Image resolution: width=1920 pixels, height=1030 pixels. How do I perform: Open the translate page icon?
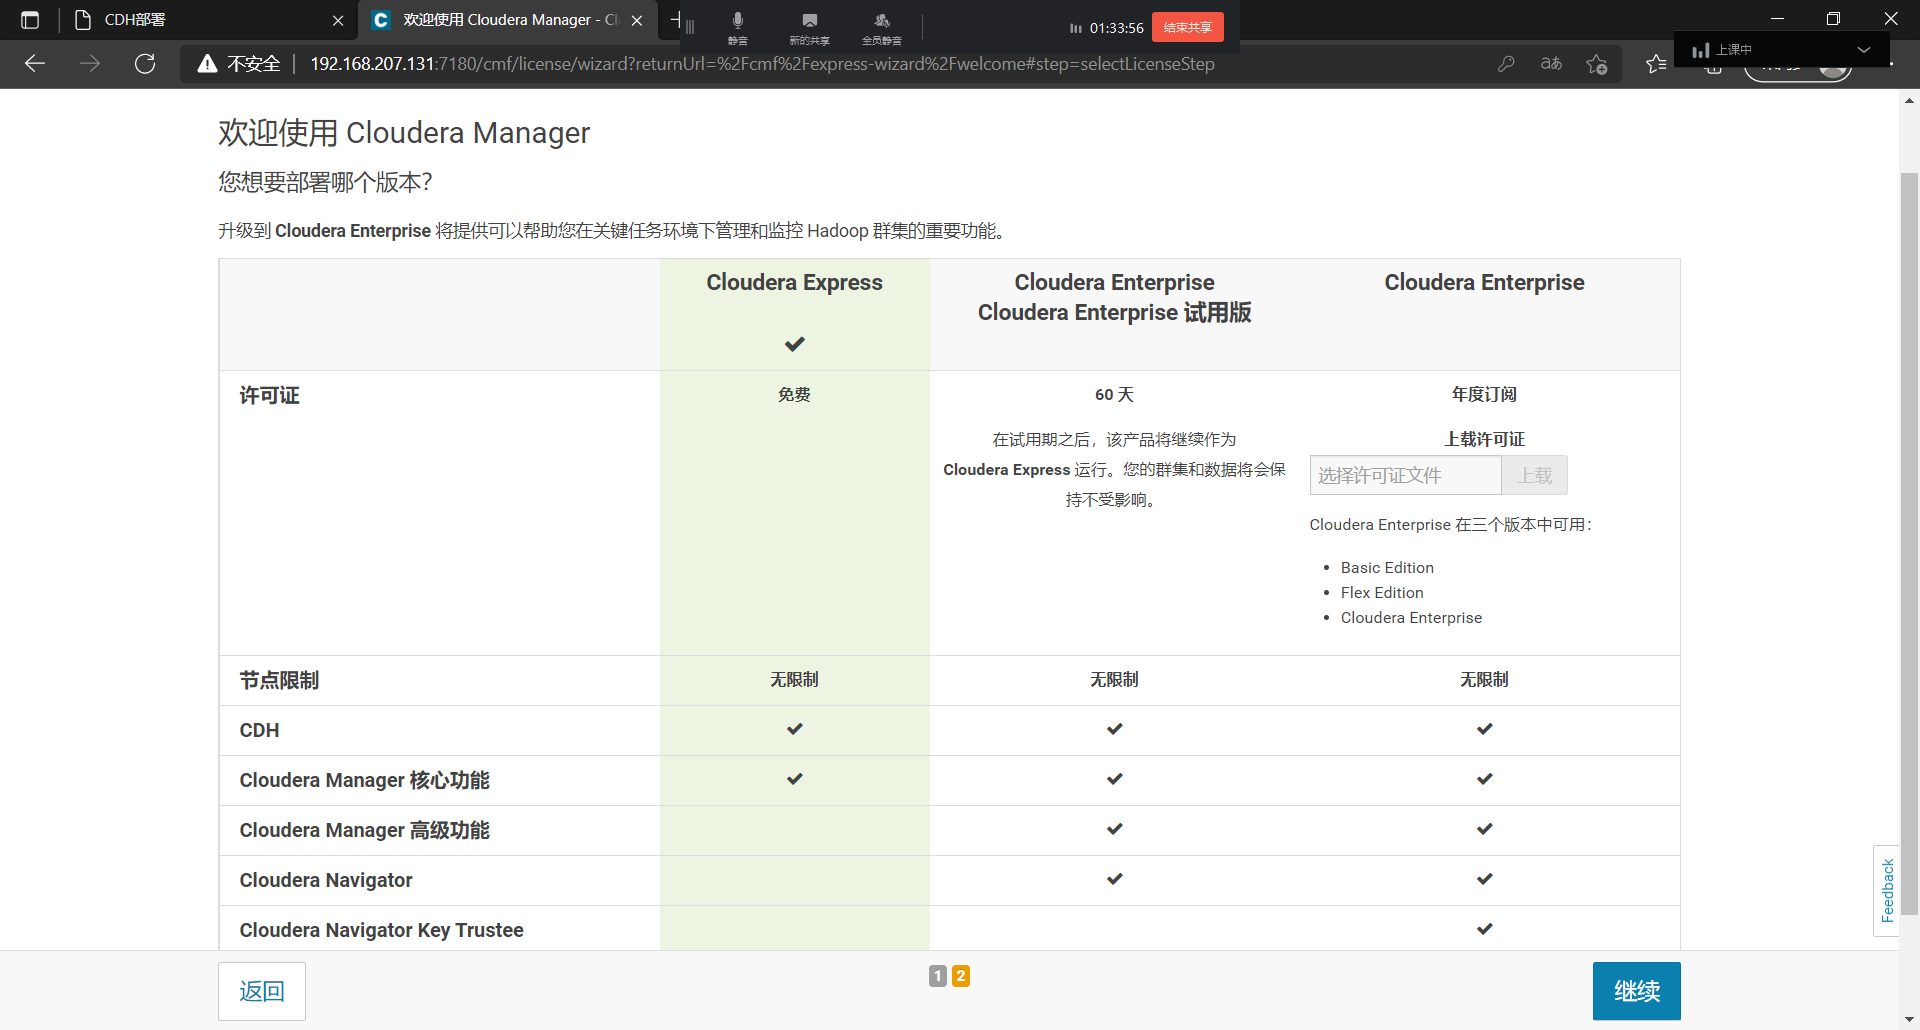pos(1551,64)
